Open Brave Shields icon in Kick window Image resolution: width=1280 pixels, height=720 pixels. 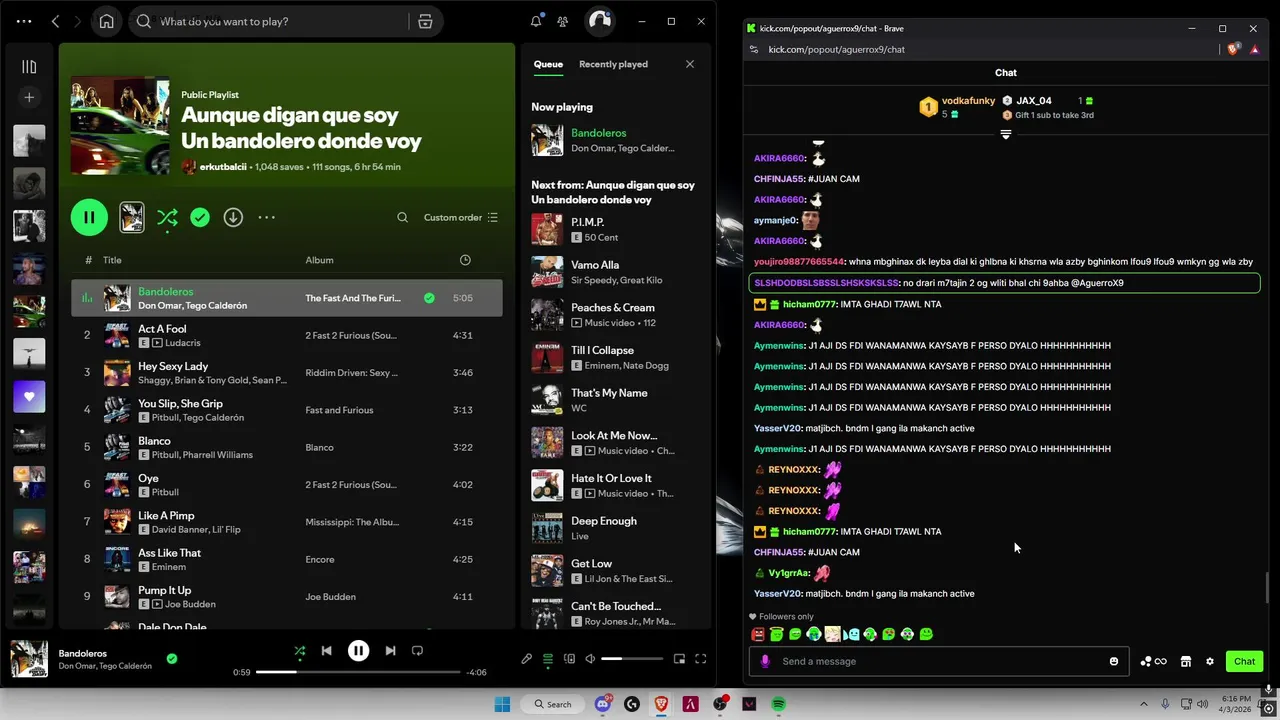coord(1234,48)
